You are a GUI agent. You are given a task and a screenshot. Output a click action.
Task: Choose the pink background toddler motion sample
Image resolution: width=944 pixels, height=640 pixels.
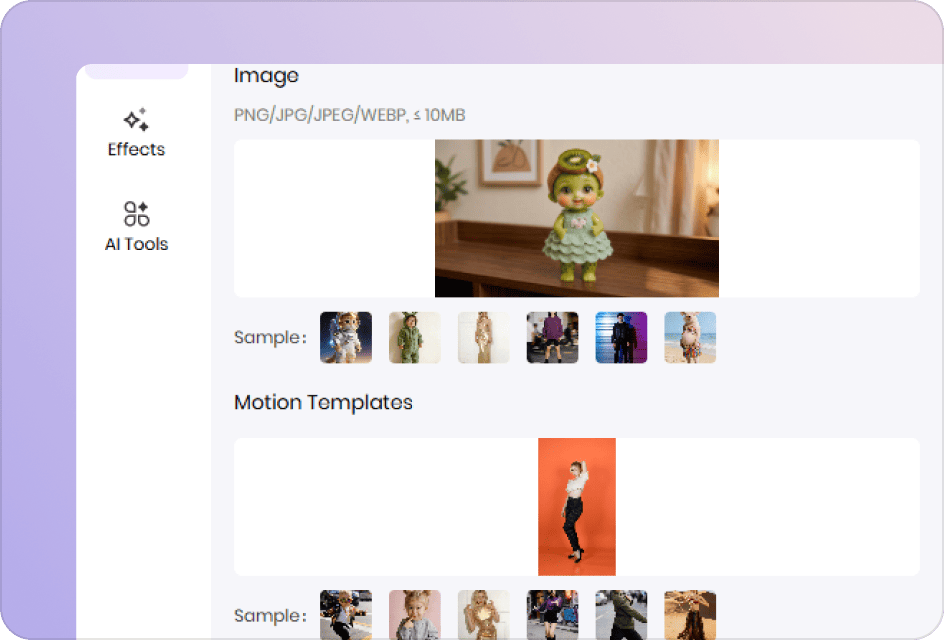pyautogui.click(x=414, y=614)
